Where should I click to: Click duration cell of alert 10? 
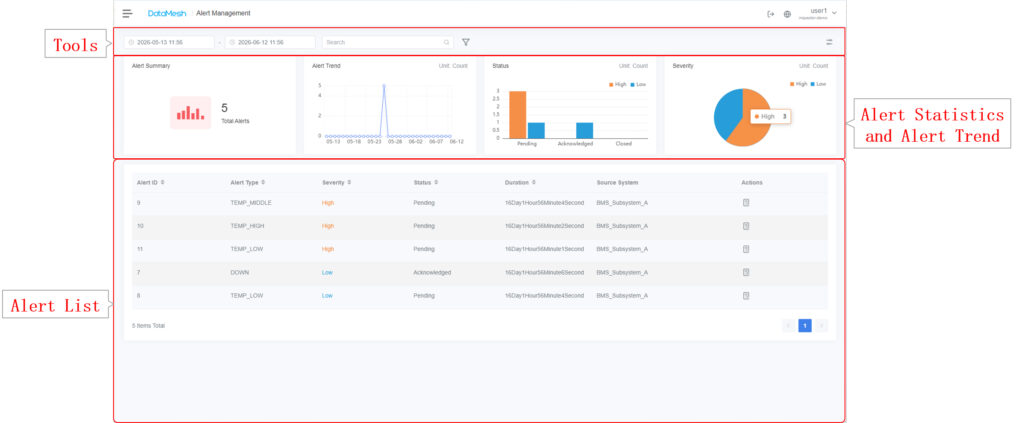tap(544, 226)
